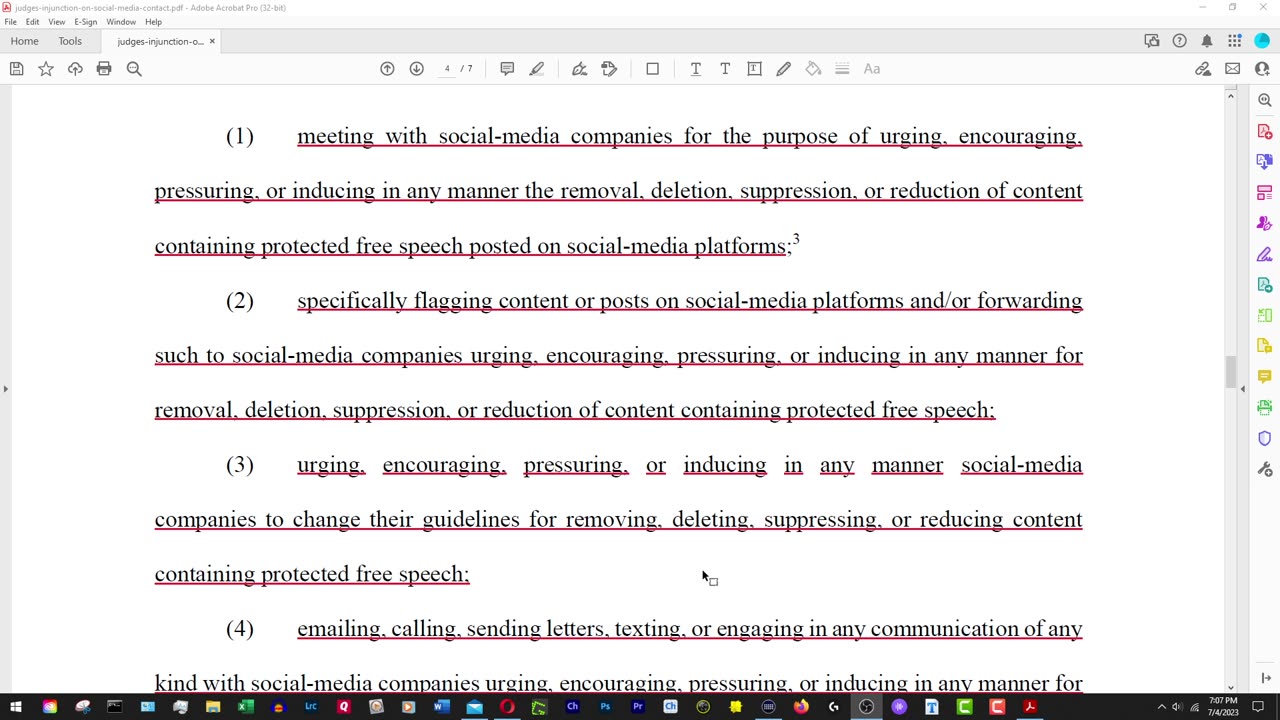Screen dimensions: 1280x720
Task: Open Fill & Sign tool in right pane
Action: (x=1265, y=254)
